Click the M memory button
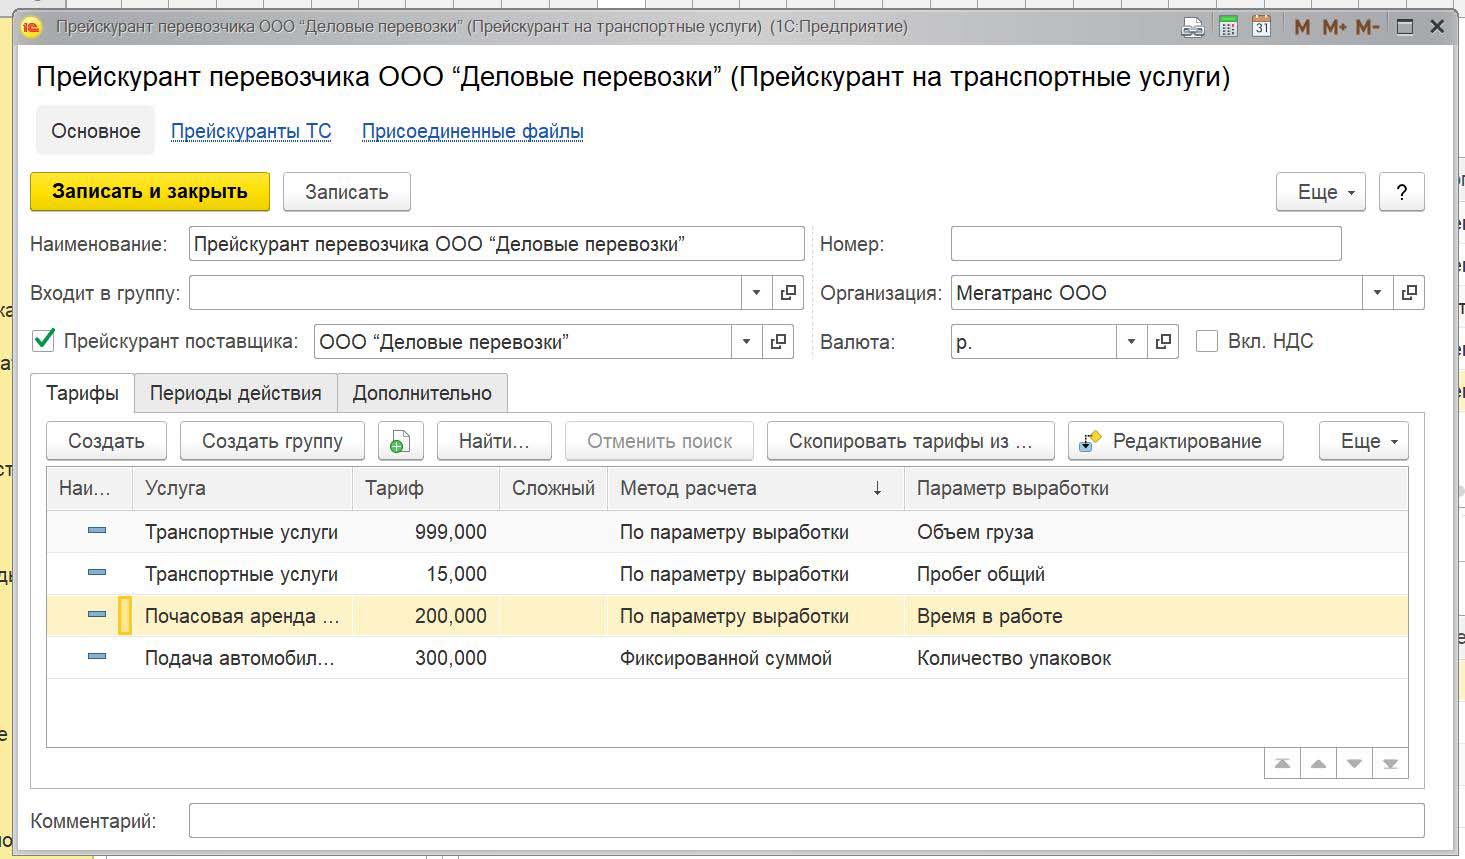The height and width of the screenshot is (859, 1465). tap(1301, 27)
